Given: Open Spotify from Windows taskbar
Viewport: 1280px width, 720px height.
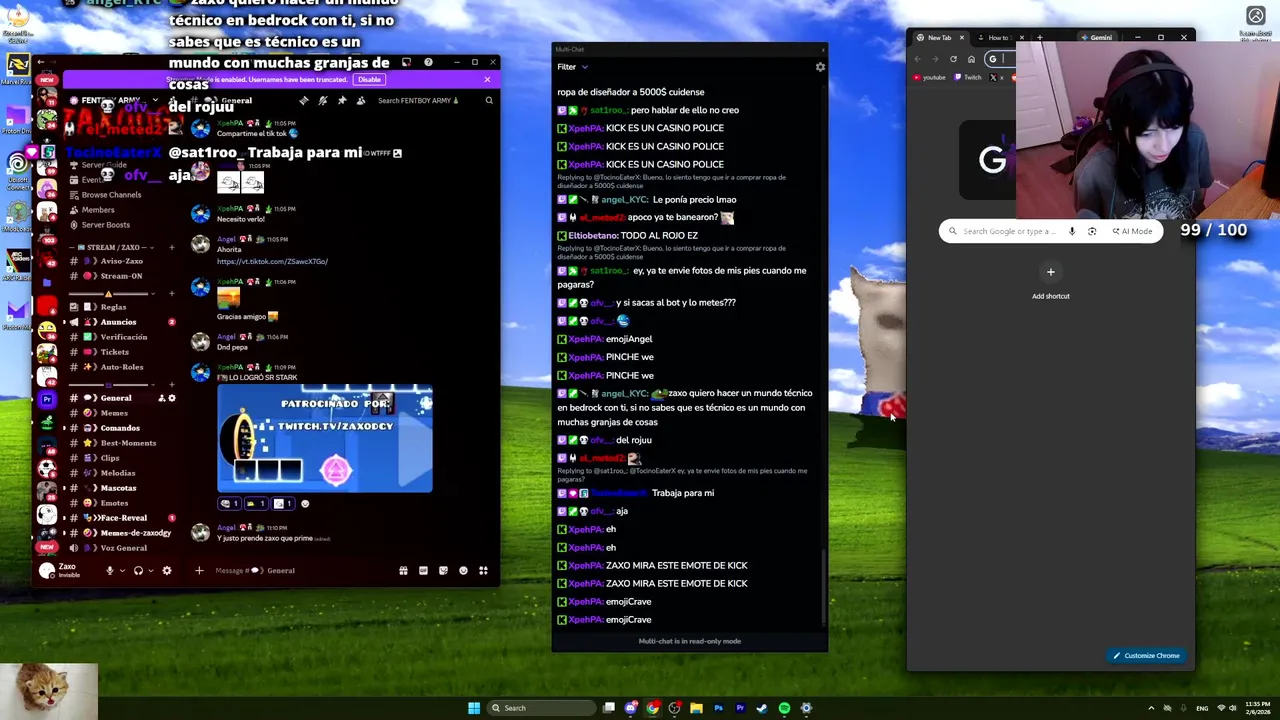Looking at the screenshot, I should click(784, 708).
